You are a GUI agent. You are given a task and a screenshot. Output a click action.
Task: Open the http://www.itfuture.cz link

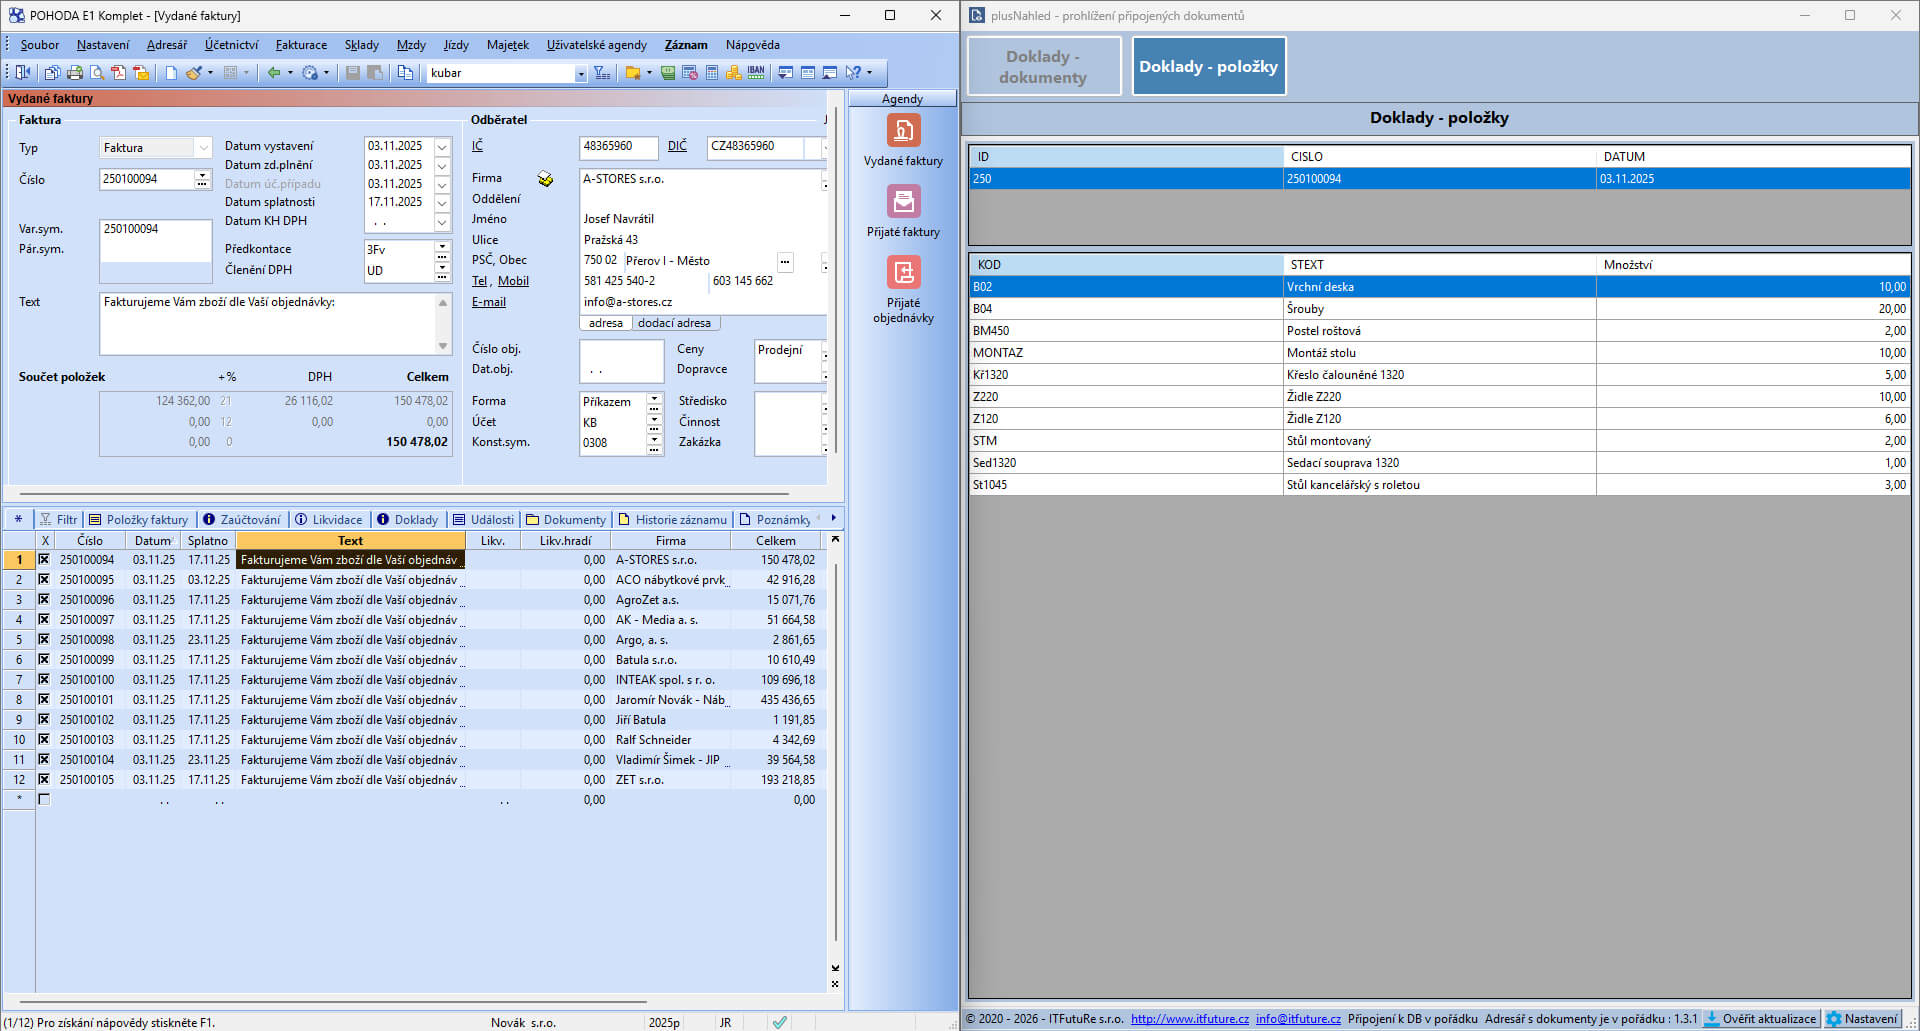tap(1189, 1019)
